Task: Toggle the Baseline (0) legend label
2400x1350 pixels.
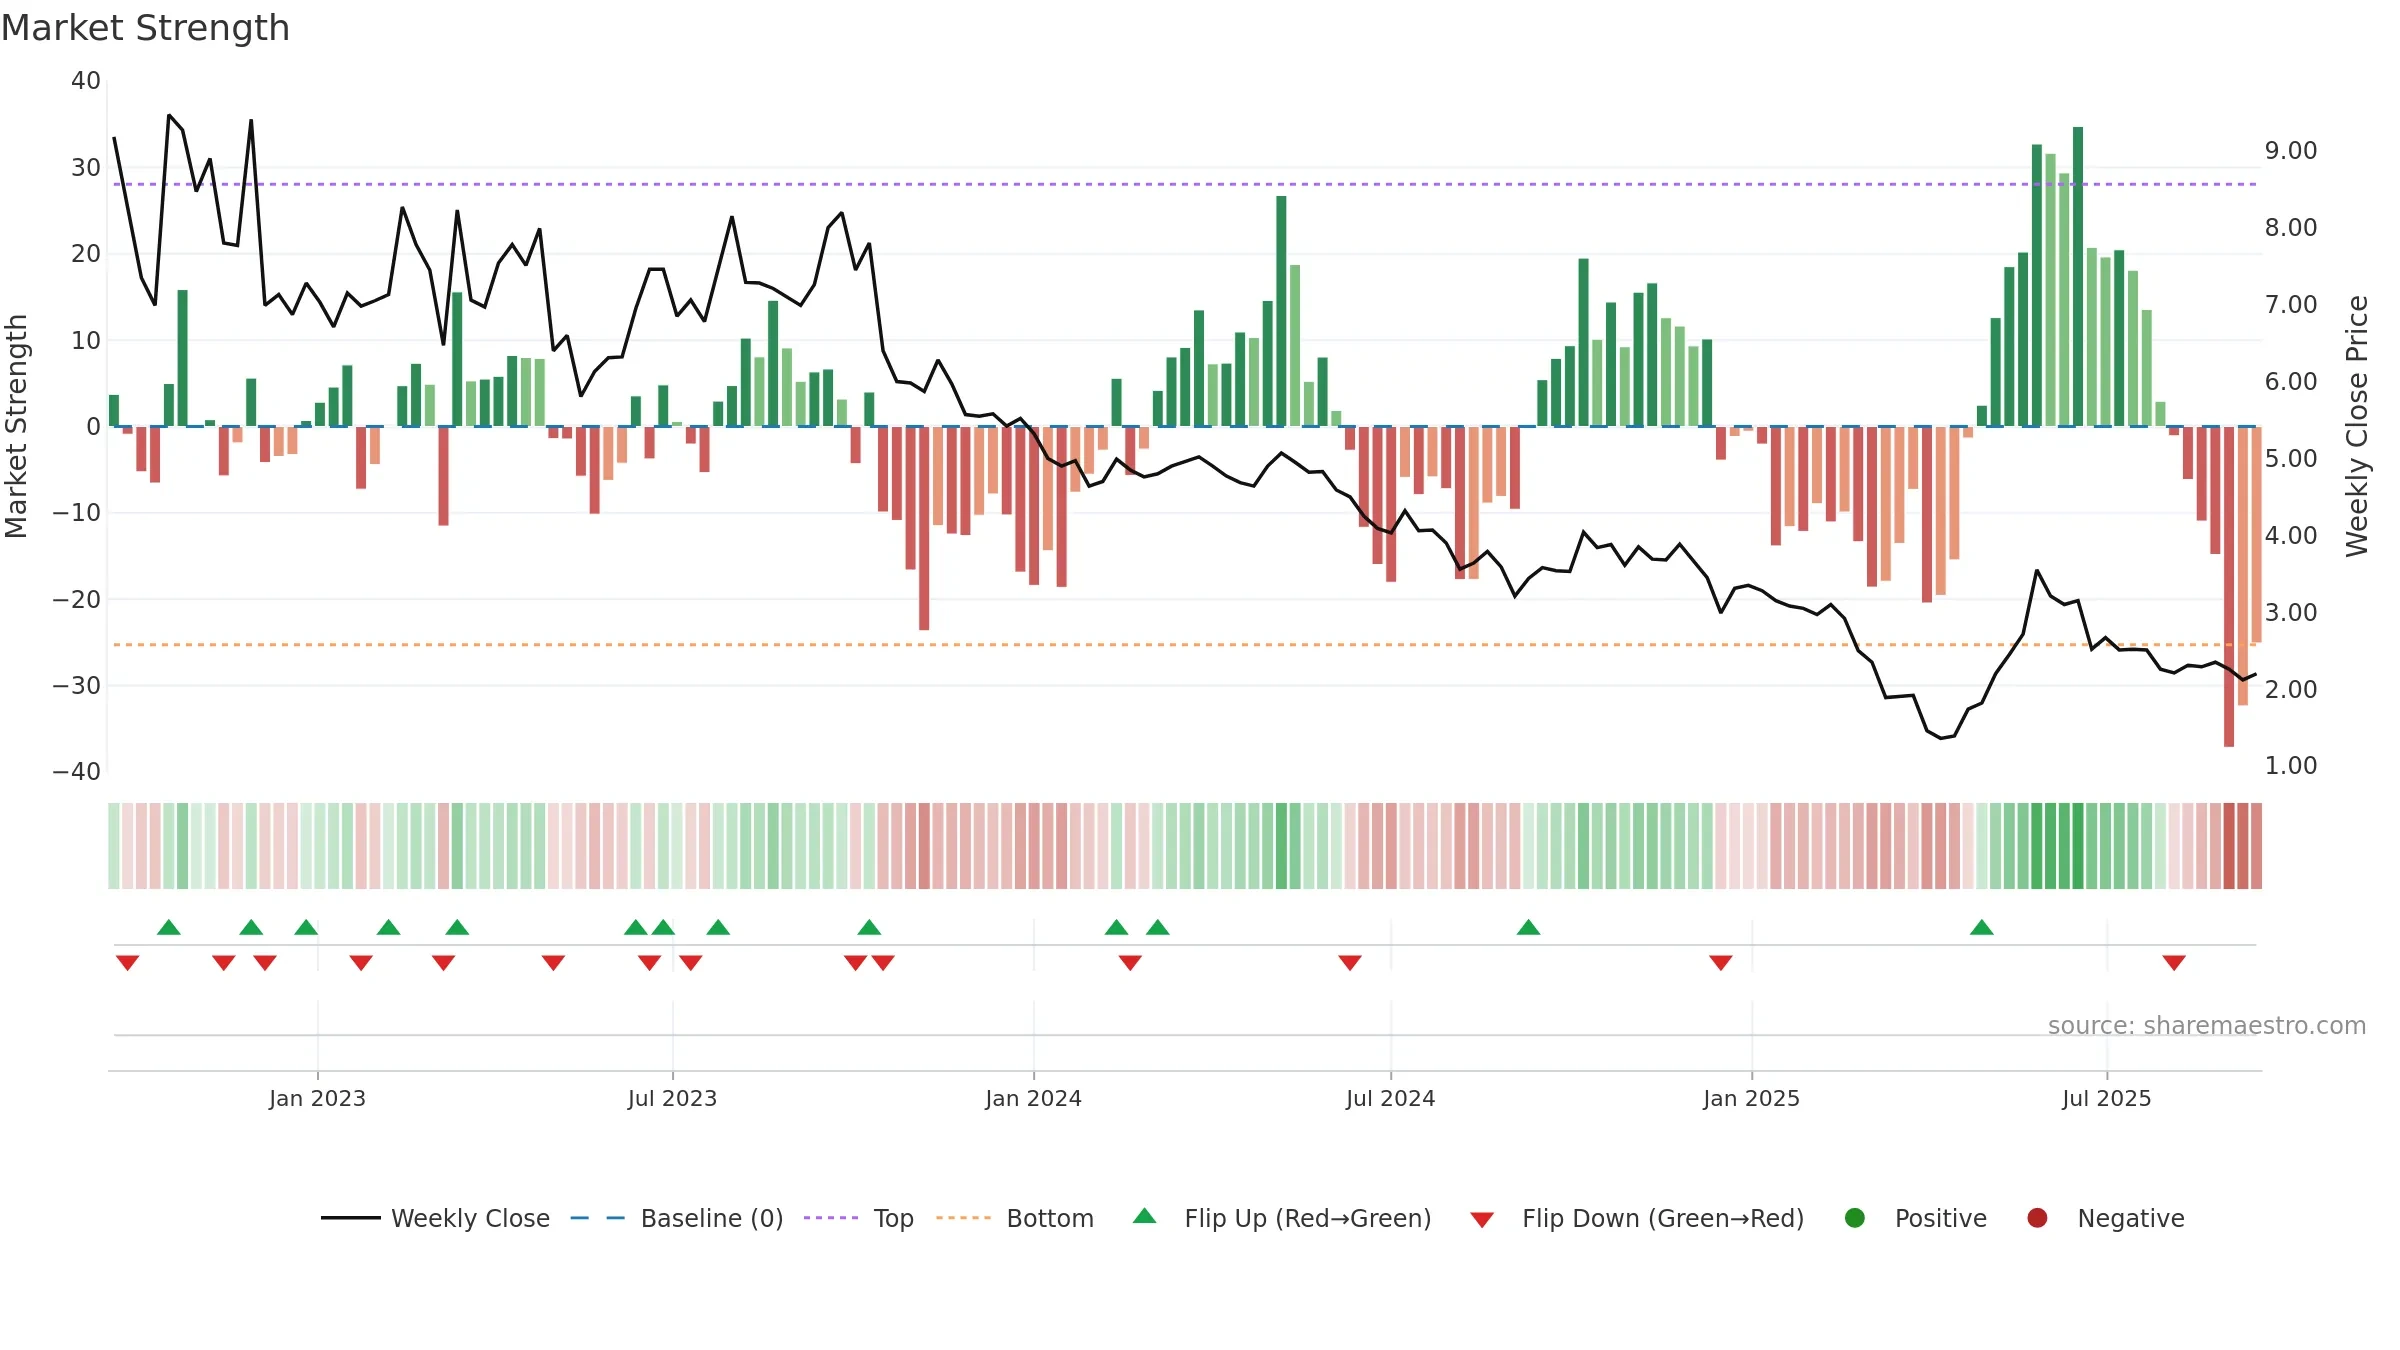Action: pos(712,1218)
